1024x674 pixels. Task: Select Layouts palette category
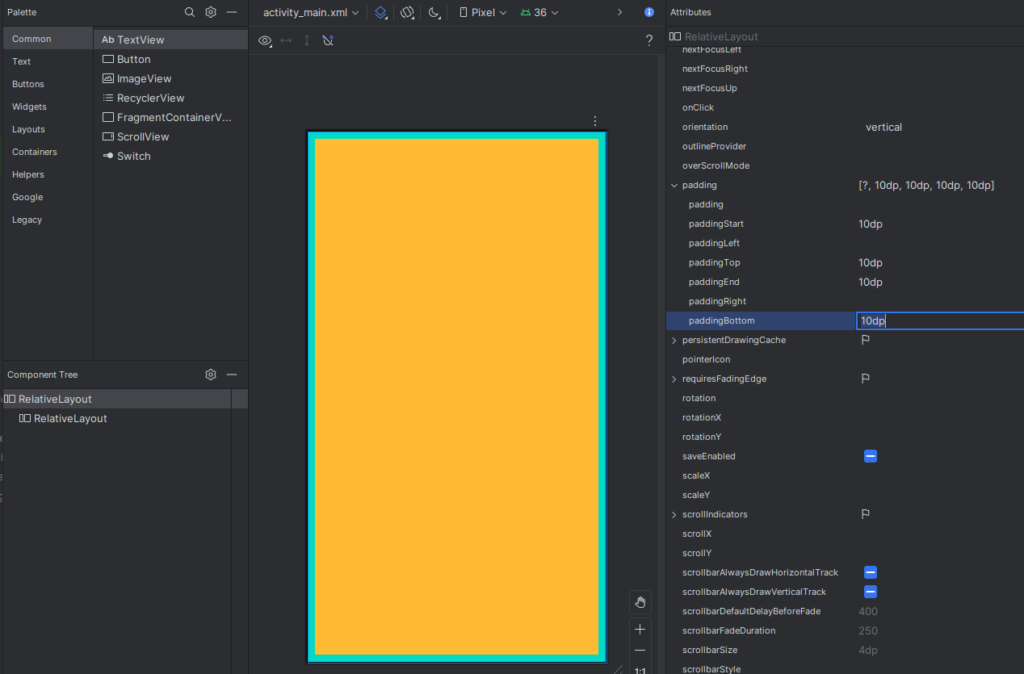[48, 129]
